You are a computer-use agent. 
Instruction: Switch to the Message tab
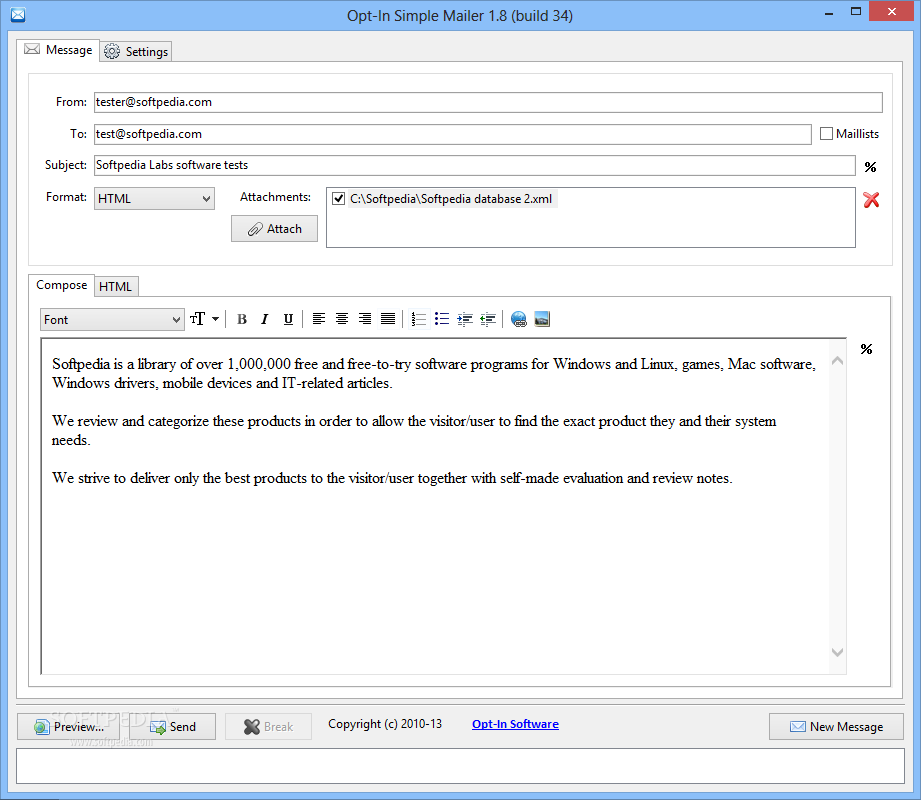tap(58, 50)
